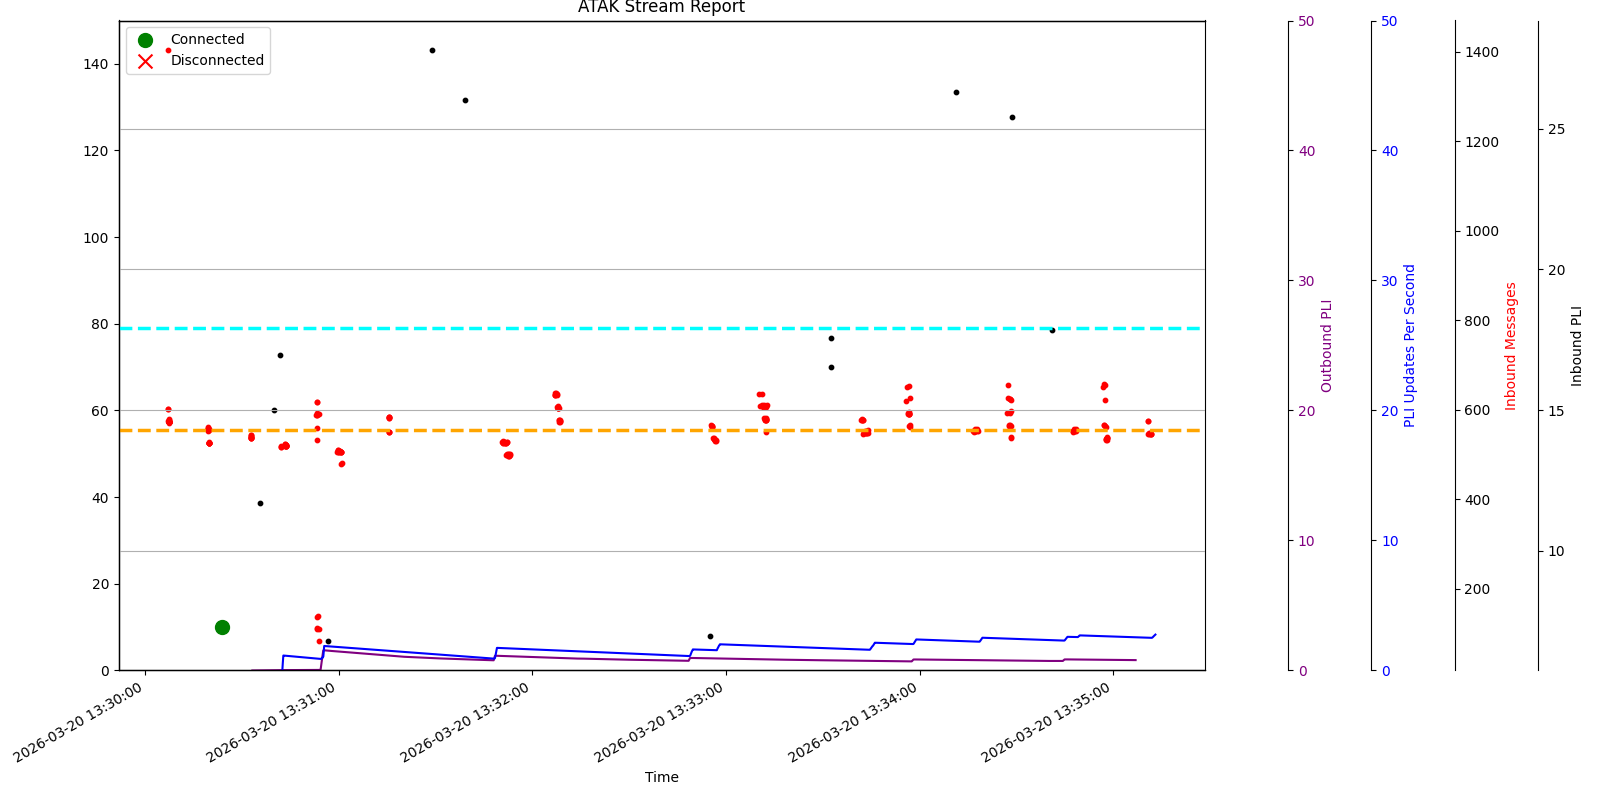This screenshot has height=800, width=1600.
Task: Click the 'Disconnected' legend text
Action: point(217,61)
